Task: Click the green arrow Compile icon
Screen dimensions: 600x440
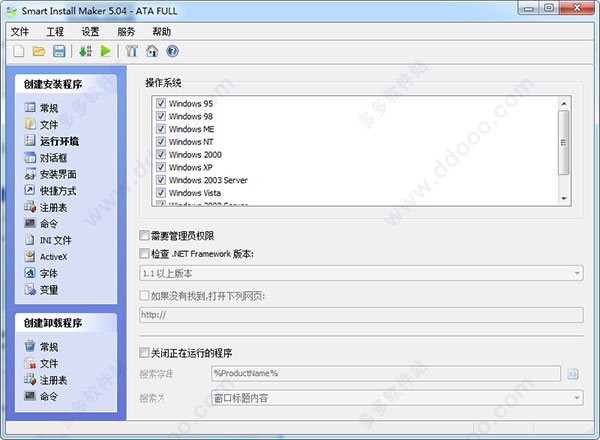Action: click(85, 51)
